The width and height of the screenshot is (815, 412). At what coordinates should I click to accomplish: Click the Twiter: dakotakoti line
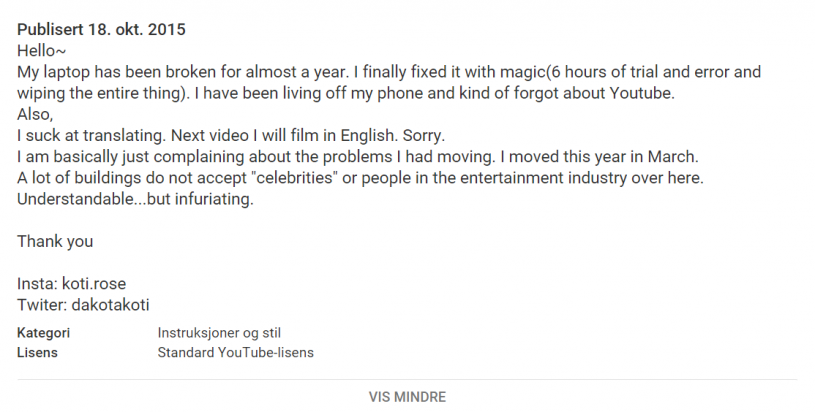[83, 304]
